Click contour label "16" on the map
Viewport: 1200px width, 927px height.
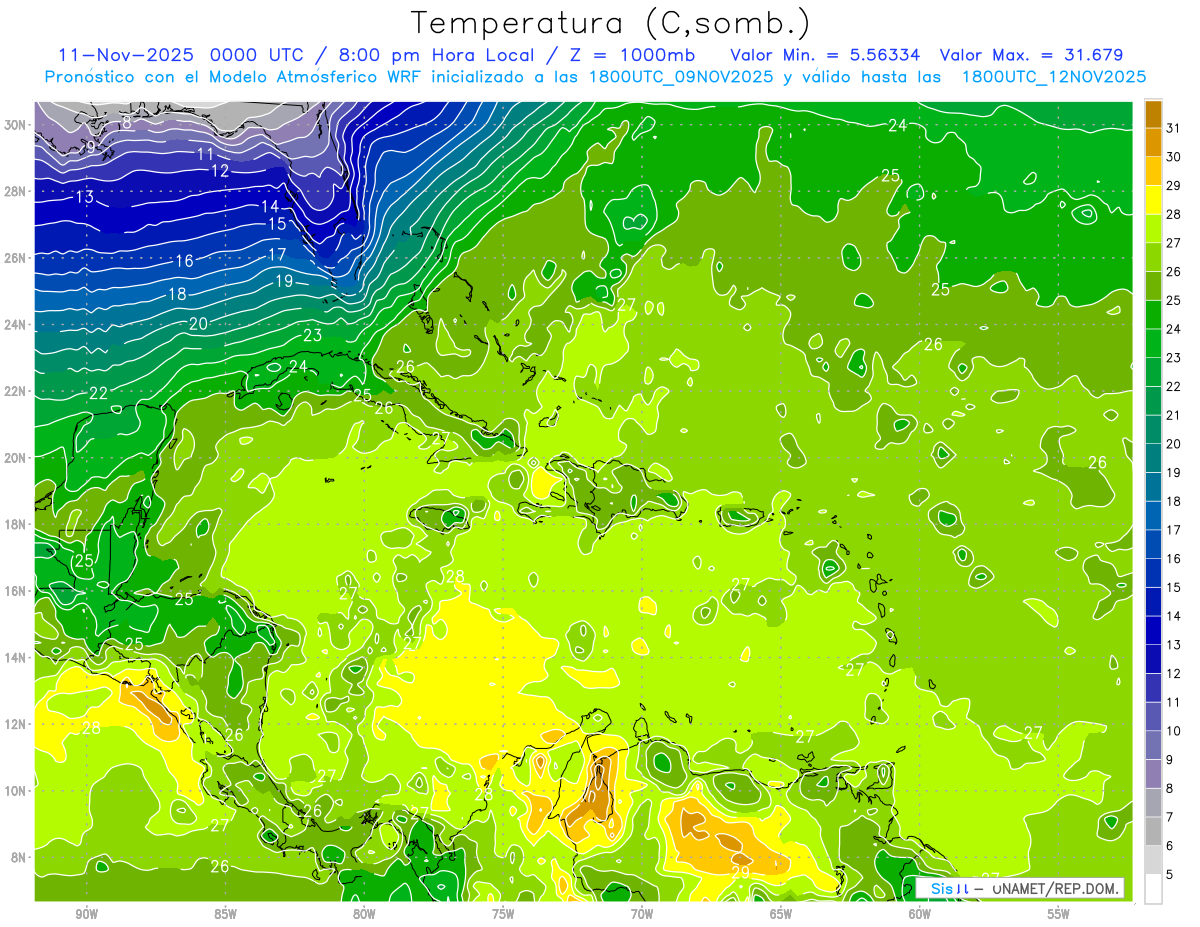[x=184, y=261]
